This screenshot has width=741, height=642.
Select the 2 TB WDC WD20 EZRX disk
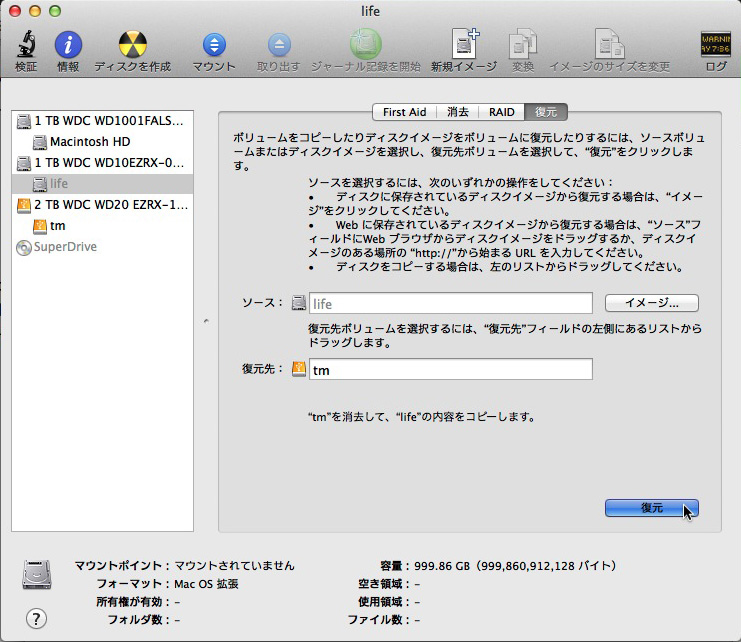point(110,205)
